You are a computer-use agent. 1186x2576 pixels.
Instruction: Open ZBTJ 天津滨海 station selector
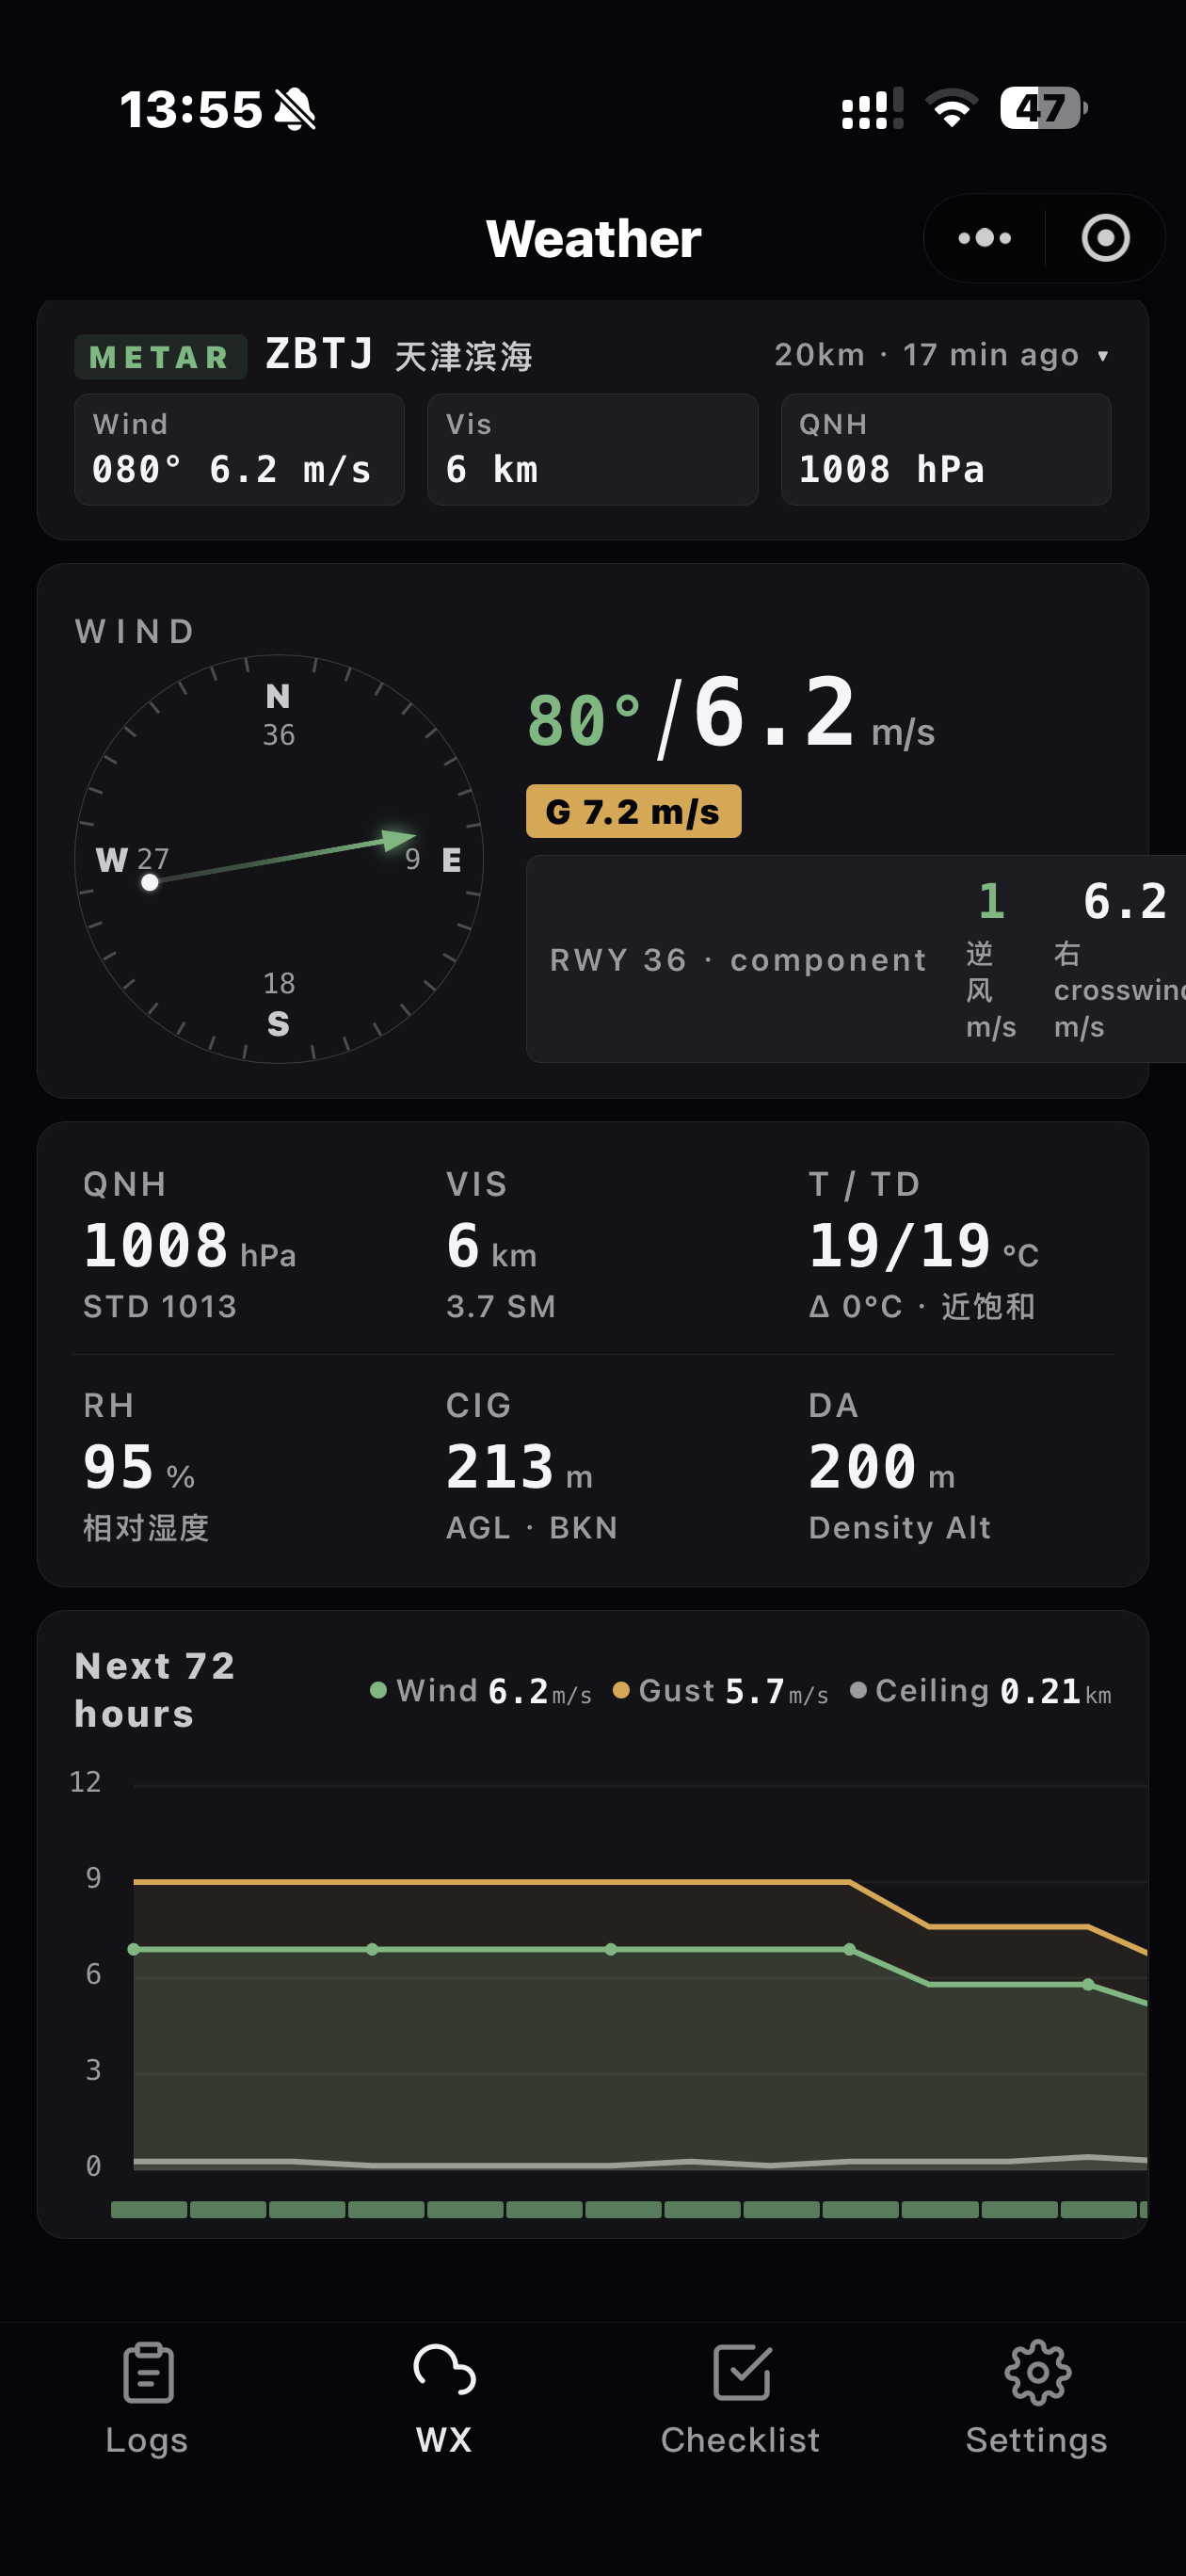point(399,355)
